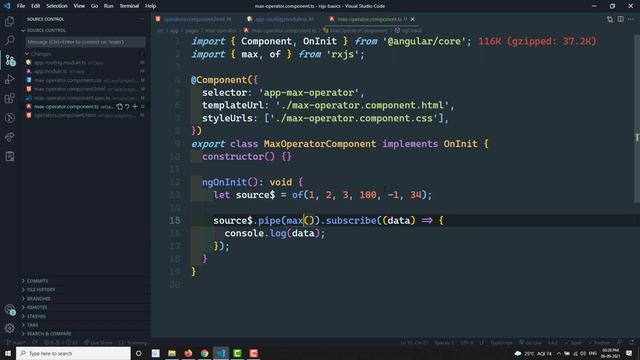
Task: Open the View menu
Action: coord(79,6)
